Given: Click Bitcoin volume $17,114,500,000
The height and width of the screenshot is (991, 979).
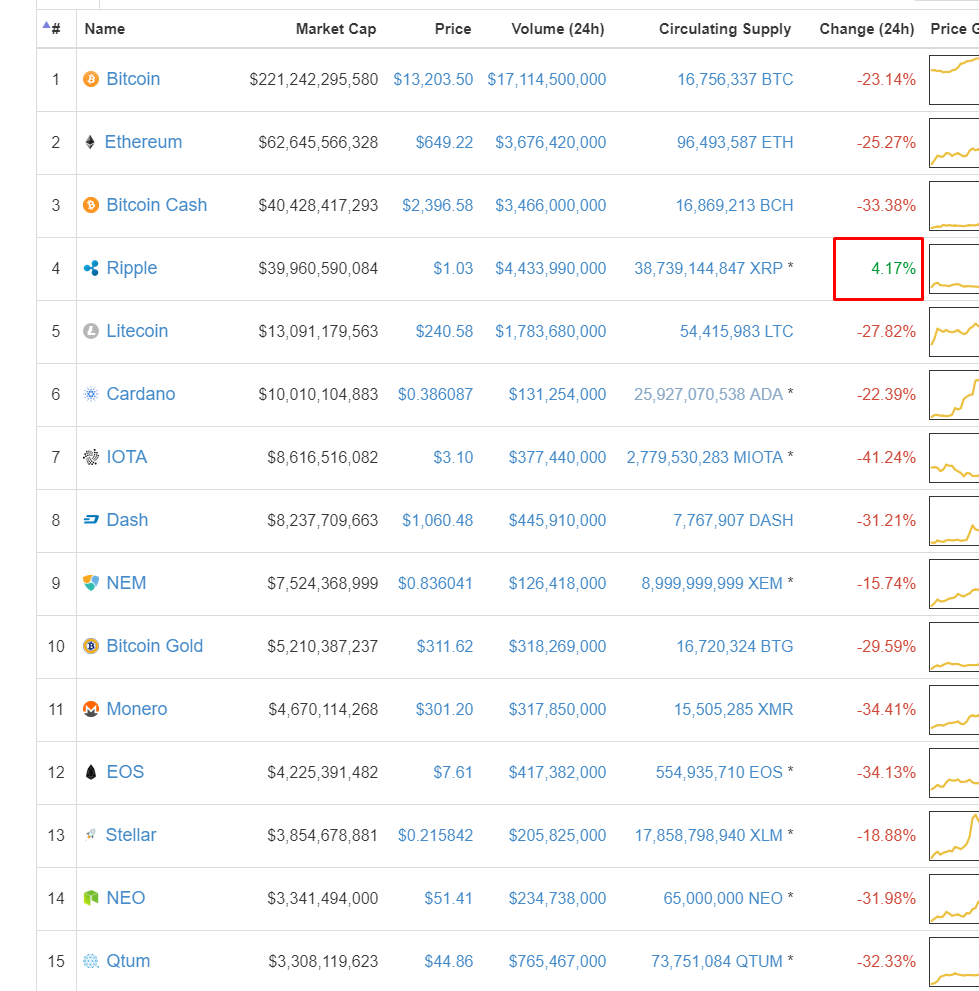Looking at the screenshot, I should pos(547,80).
